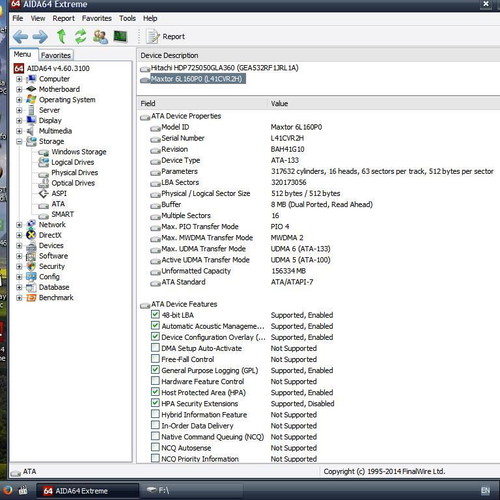The height and width of the screenshot is (500, 500).
Task: Click the Report document icon
Action: [x=153, y=36]
